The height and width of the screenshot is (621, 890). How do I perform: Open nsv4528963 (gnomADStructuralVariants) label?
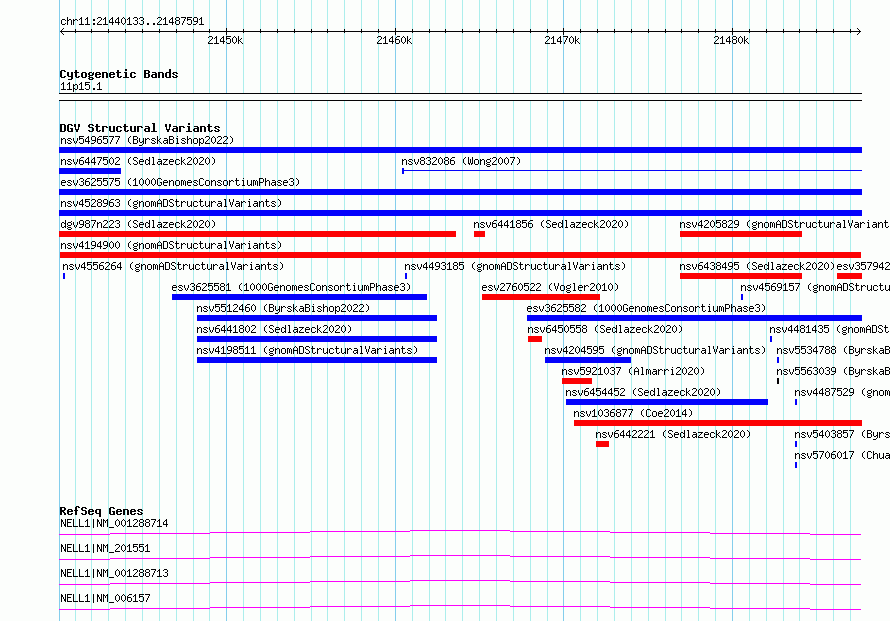[171, 203]
